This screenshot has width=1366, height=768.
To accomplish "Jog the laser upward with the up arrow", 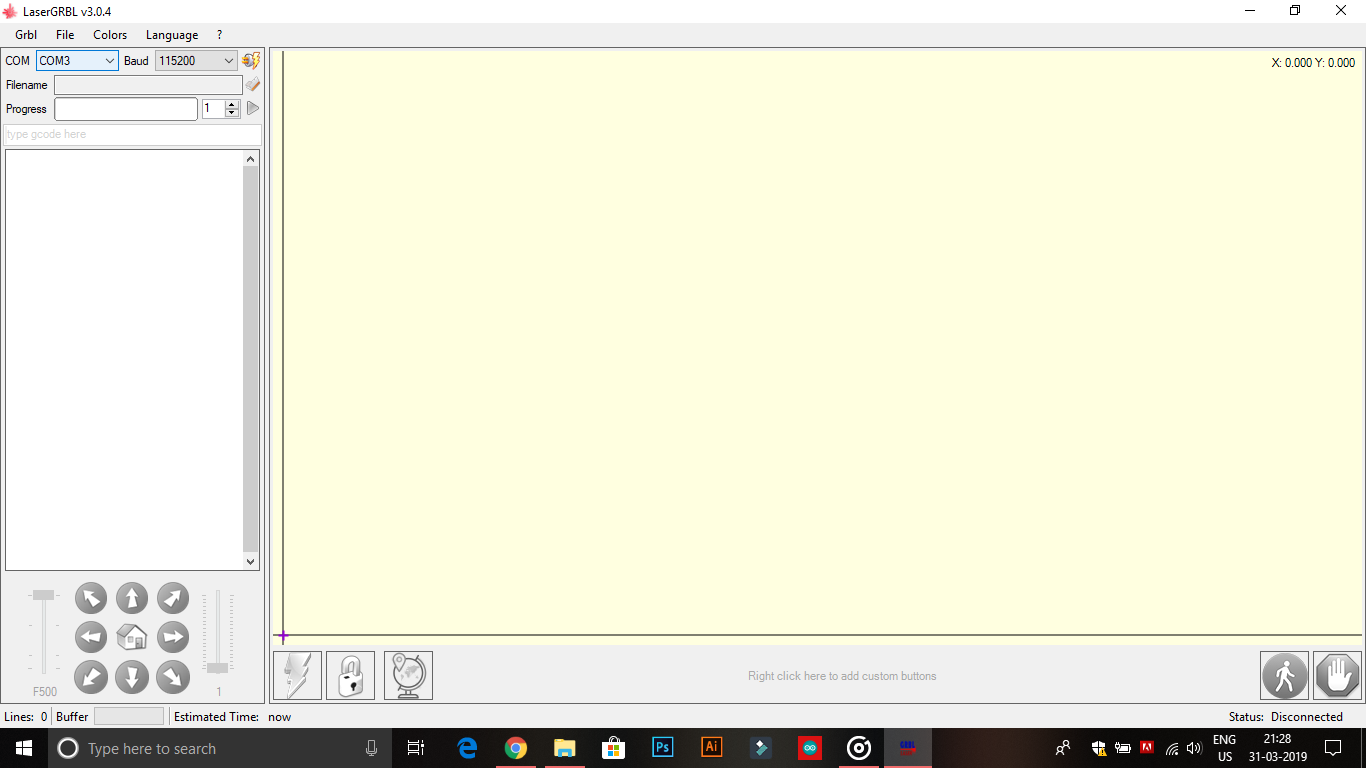I will pos(131,597).
